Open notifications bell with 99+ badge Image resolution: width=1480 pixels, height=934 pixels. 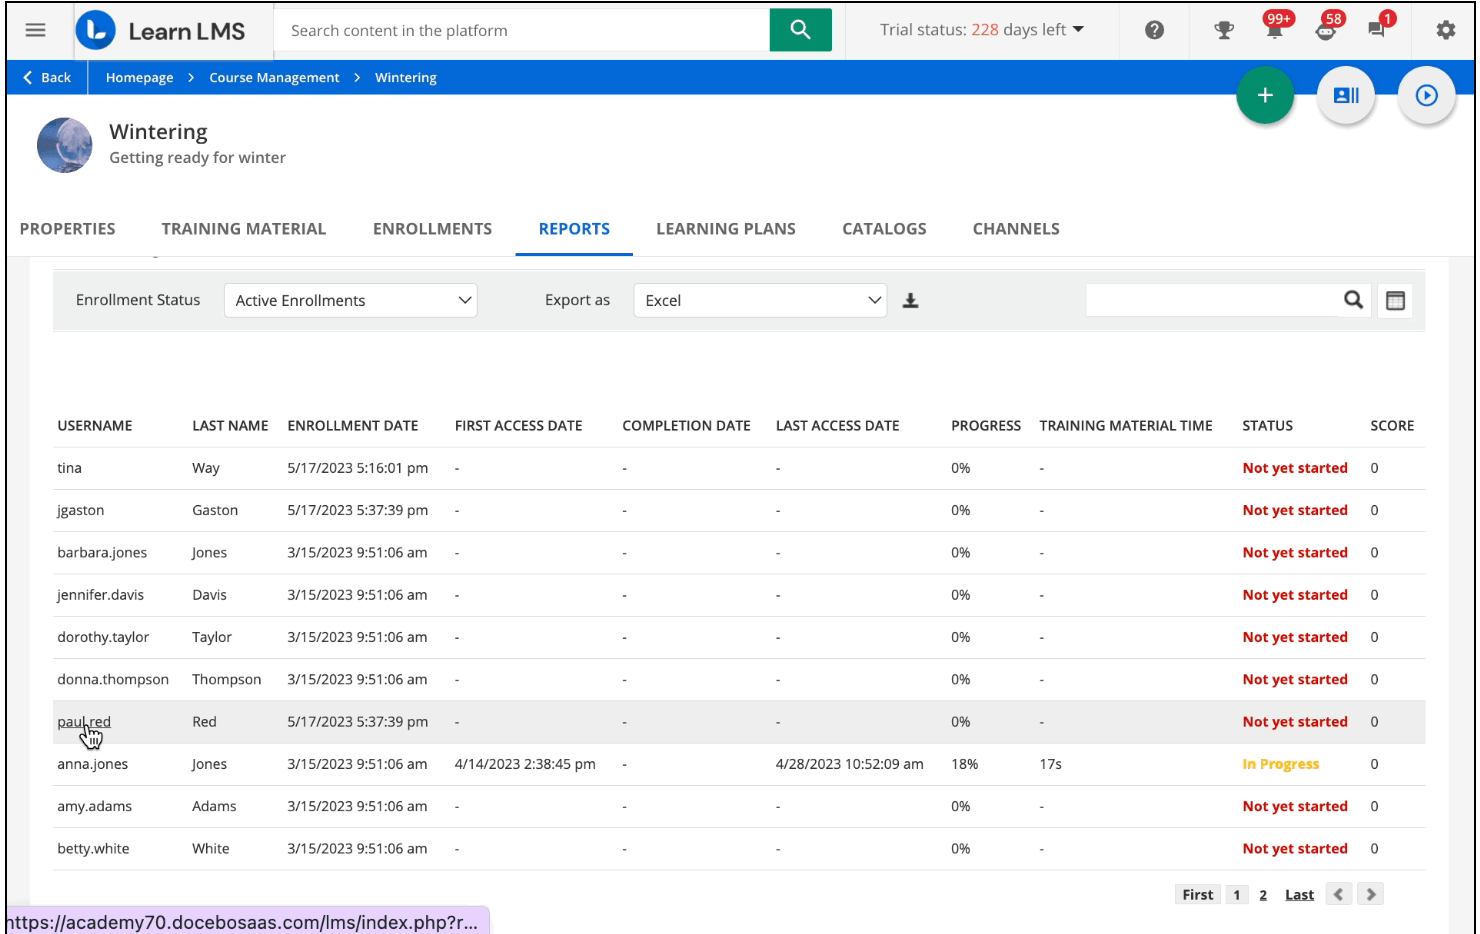[1274, 30]
